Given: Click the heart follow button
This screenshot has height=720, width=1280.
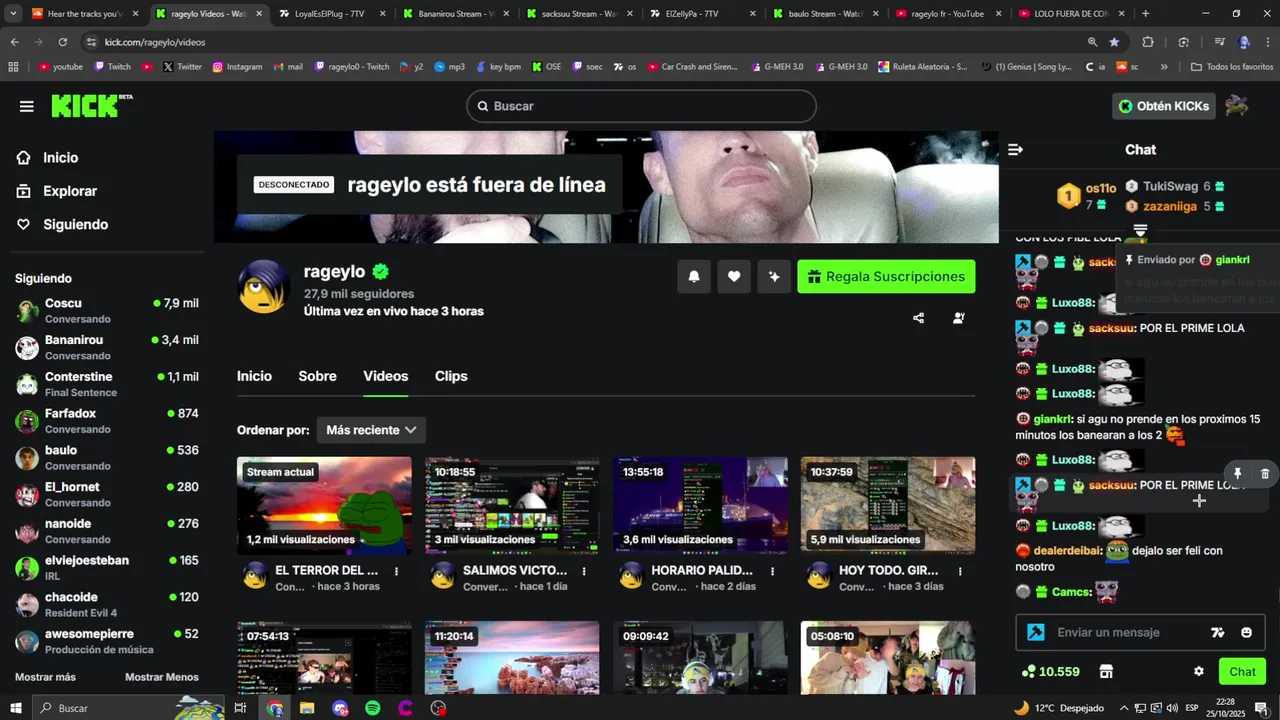Looking at the screenshot, I should 734,277.
